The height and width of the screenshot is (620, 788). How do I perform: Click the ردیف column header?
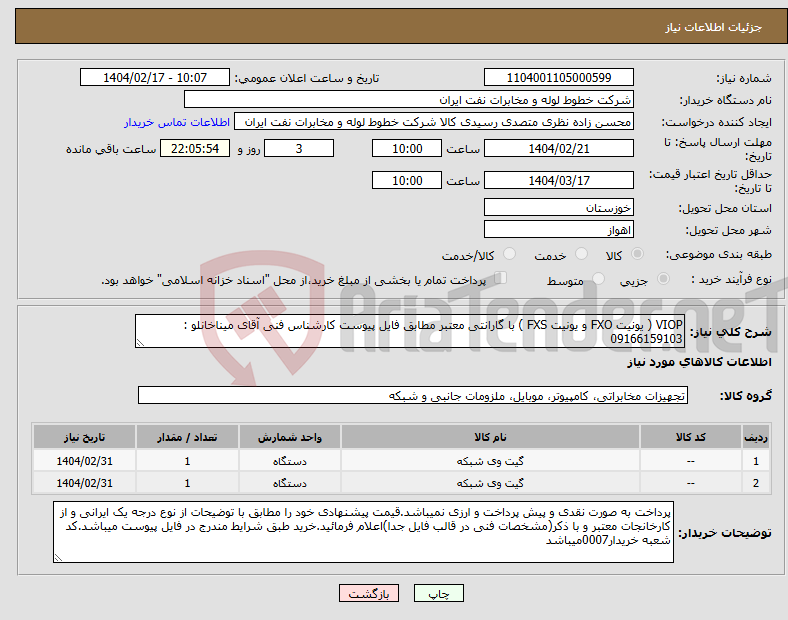click(755, 437)
